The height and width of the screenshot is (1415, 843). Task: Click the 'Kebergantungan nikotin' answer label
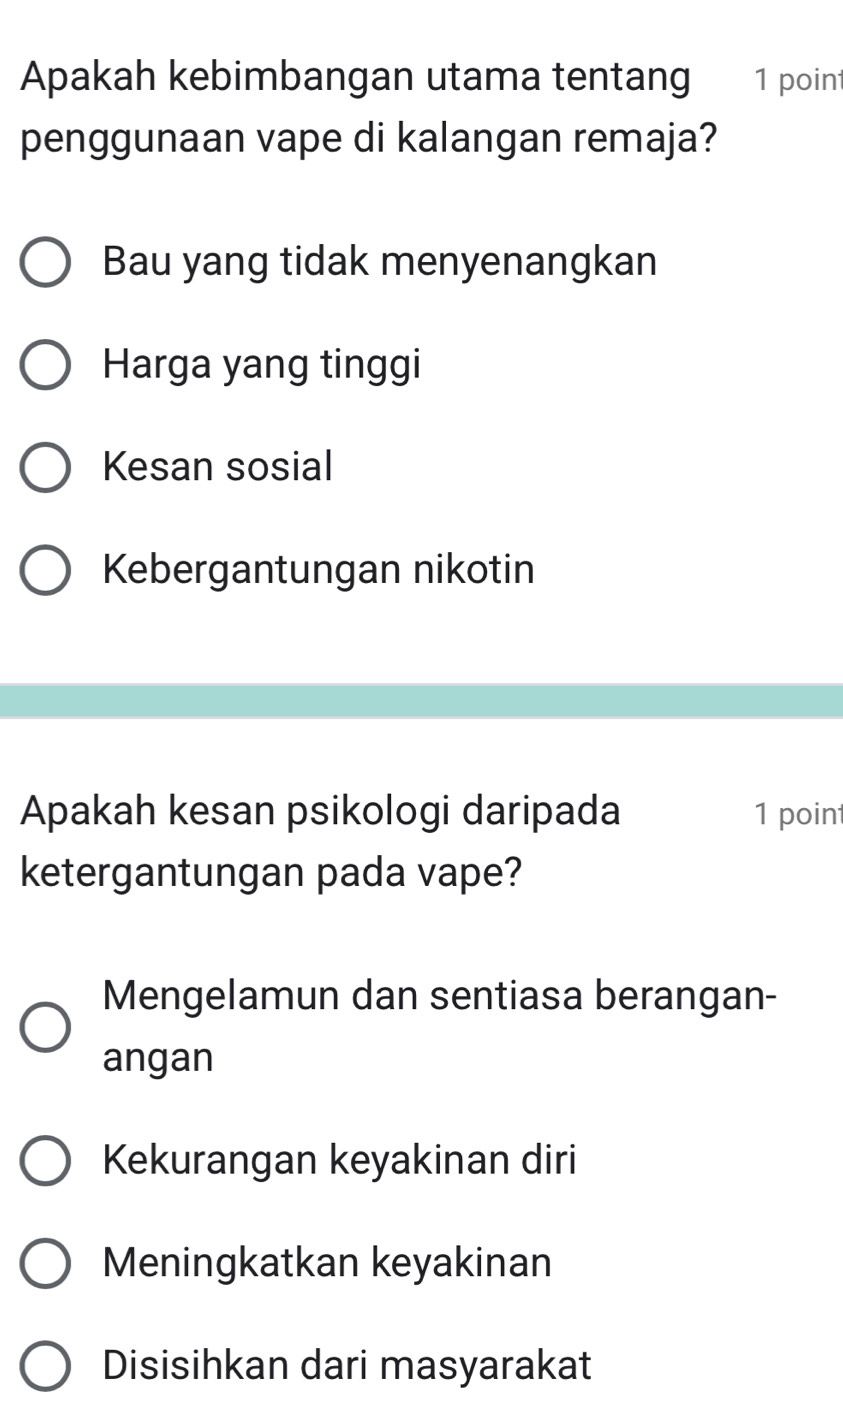click(319, 570)
